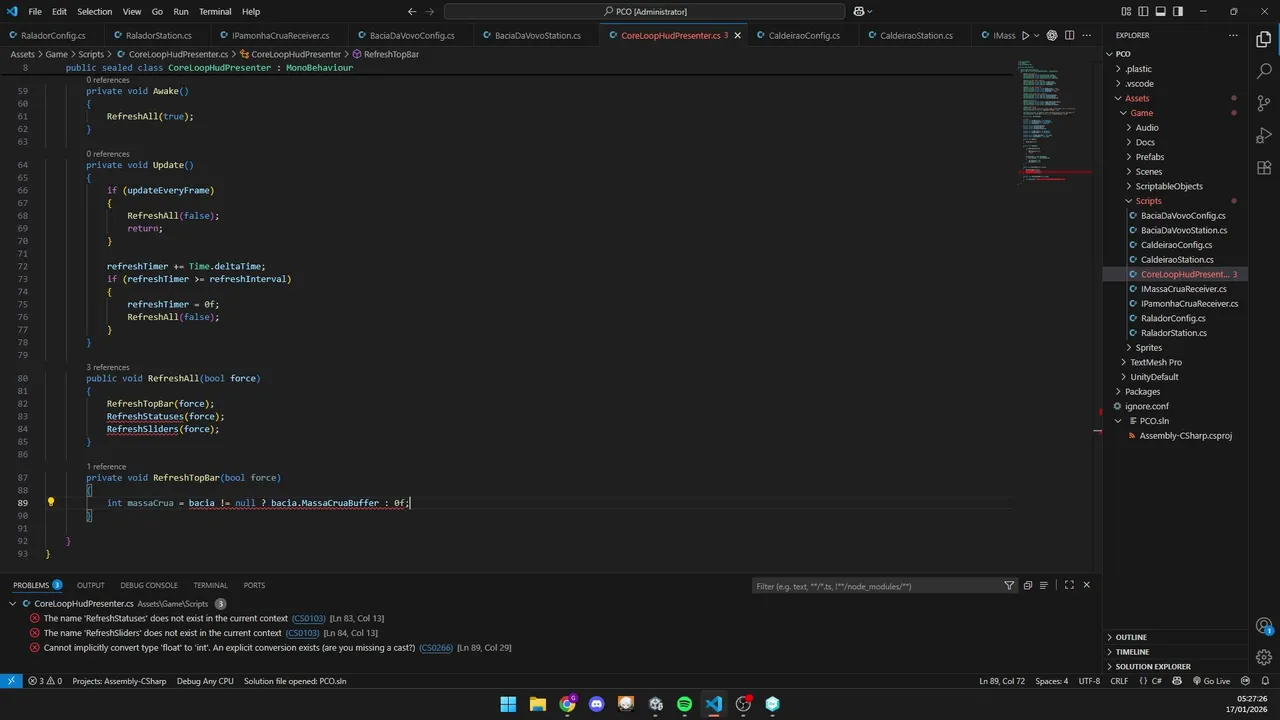The image size is (1280, 720).
Task: Open the Run and Debug view
Action: click(1264, 136)
